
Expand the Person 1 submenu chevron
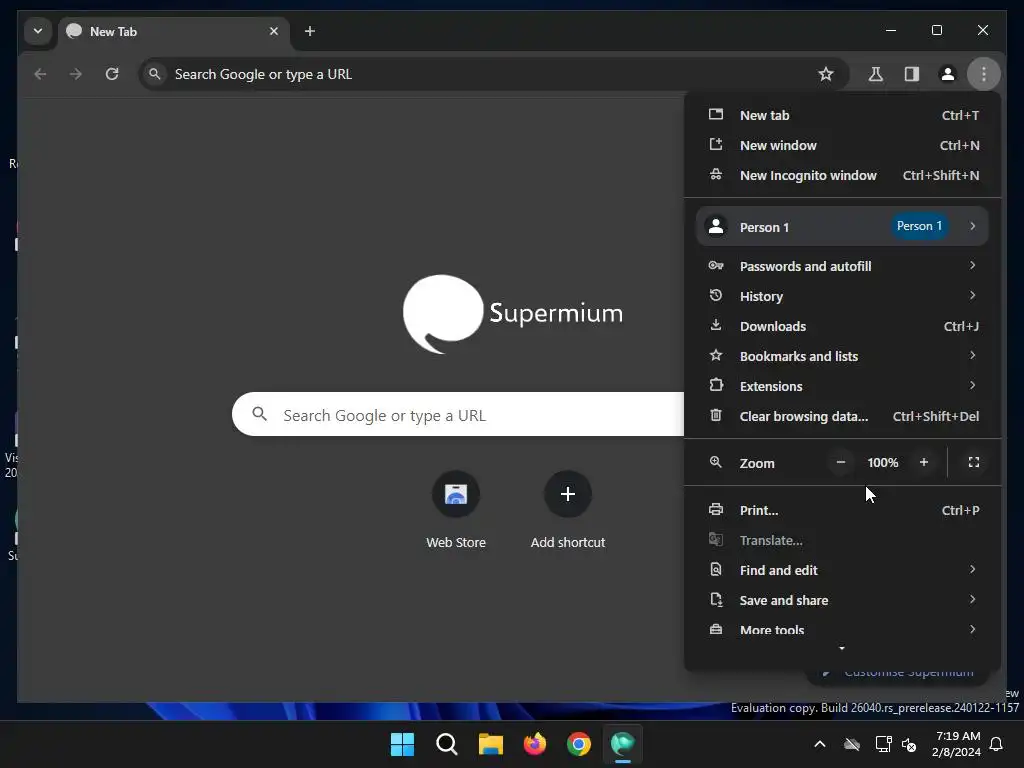coord(972,226)
